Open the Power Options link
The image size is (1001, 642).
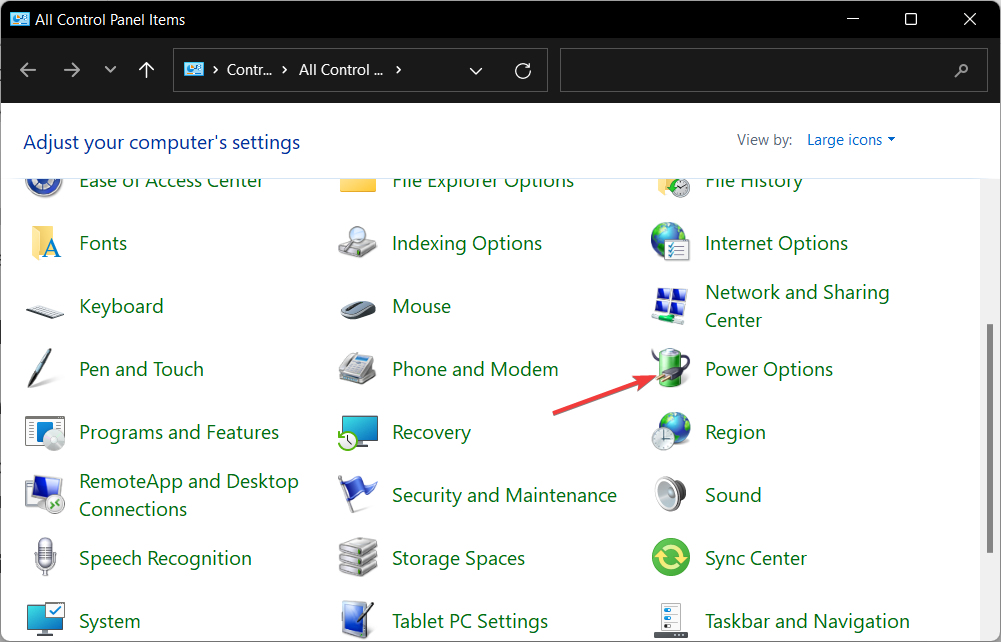pos(769,370)
